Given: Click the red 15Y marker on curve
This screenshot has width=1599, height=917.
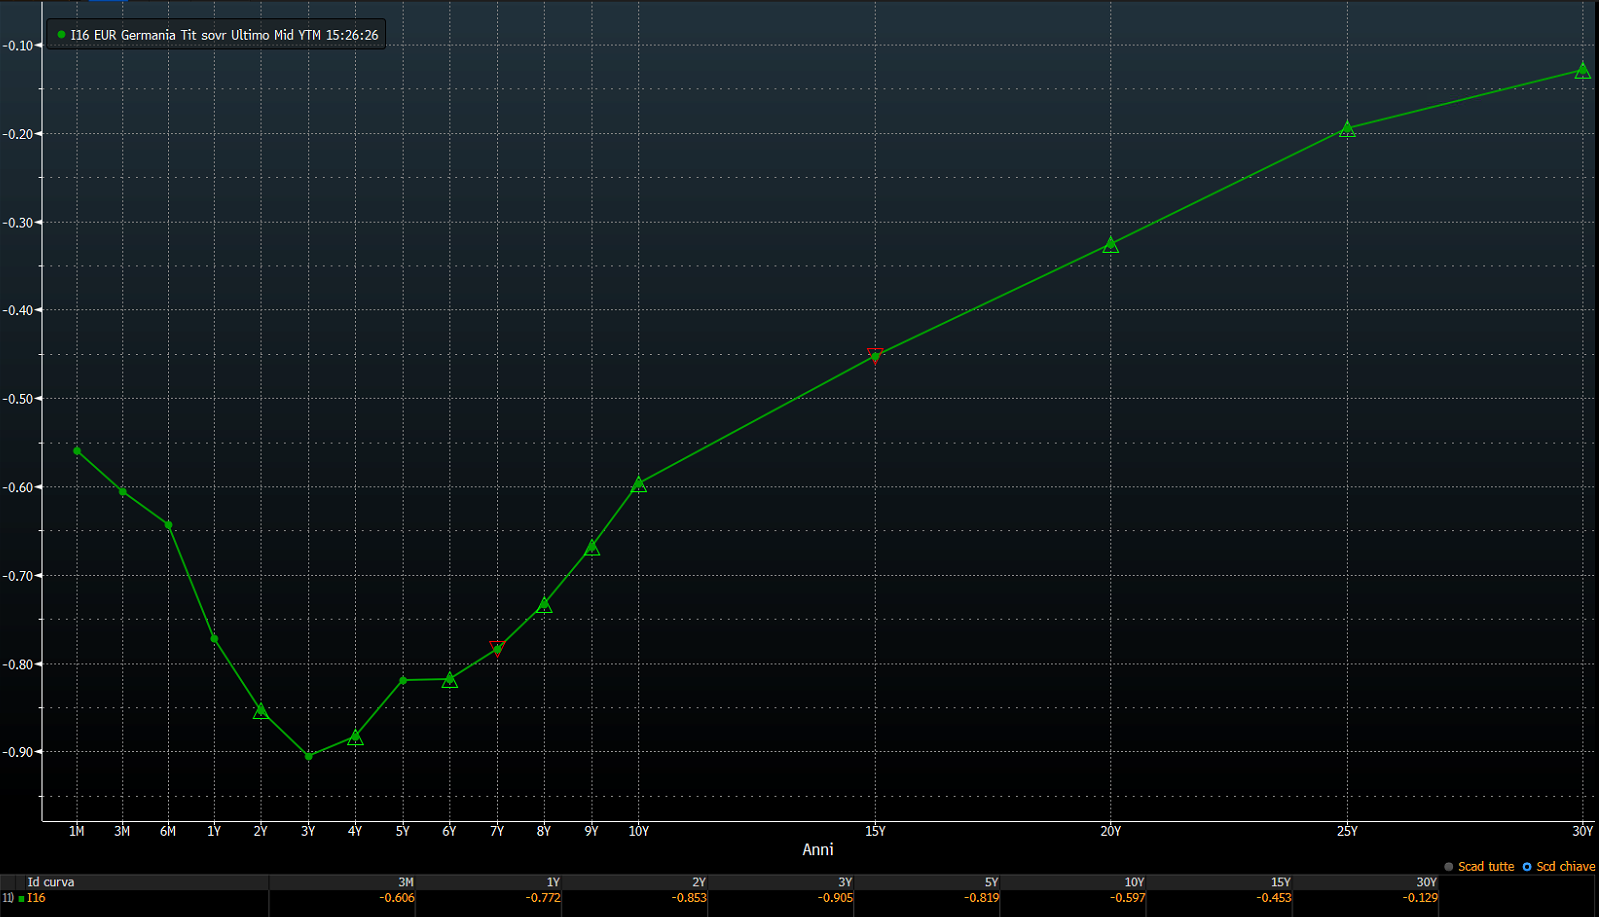Looking at the screenshot, I should [x=875, y=356].
